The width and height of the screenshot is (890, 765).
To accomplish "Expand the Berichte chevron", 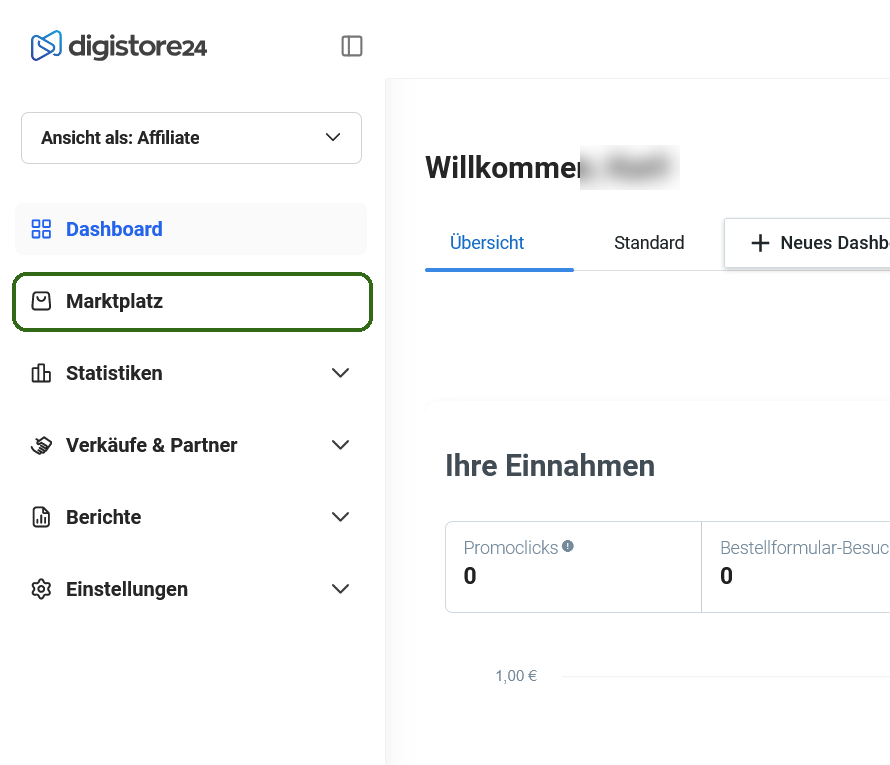I will pyautogui.click(x=341, y=517).
